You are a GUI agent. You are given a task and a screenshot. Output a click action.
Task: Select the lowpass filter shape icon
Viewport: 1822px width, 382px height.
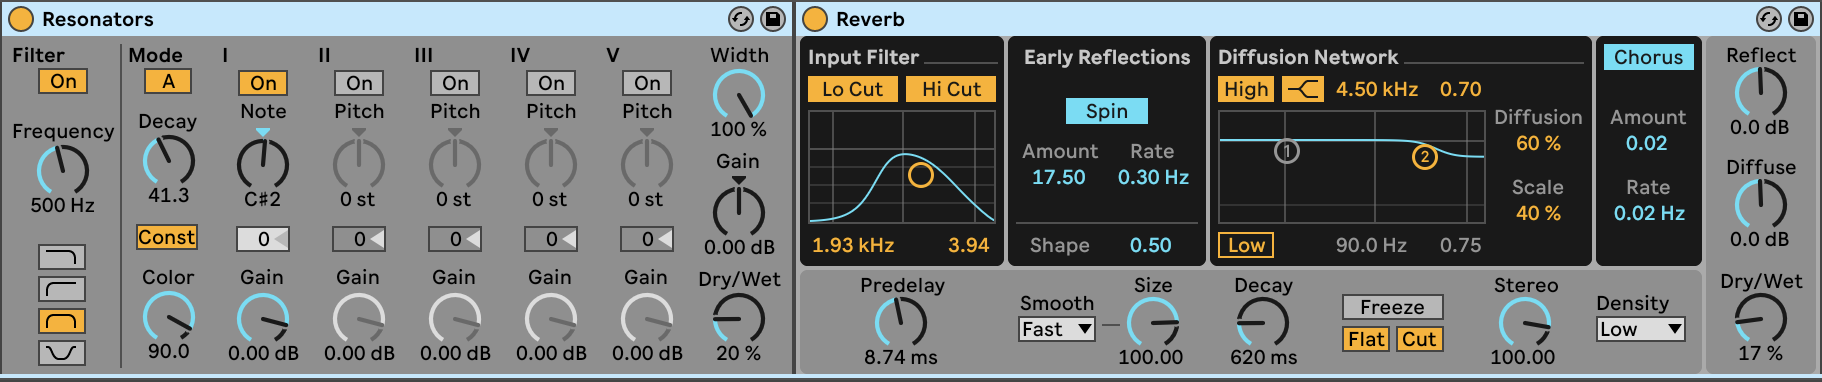[x=62, y=257]
